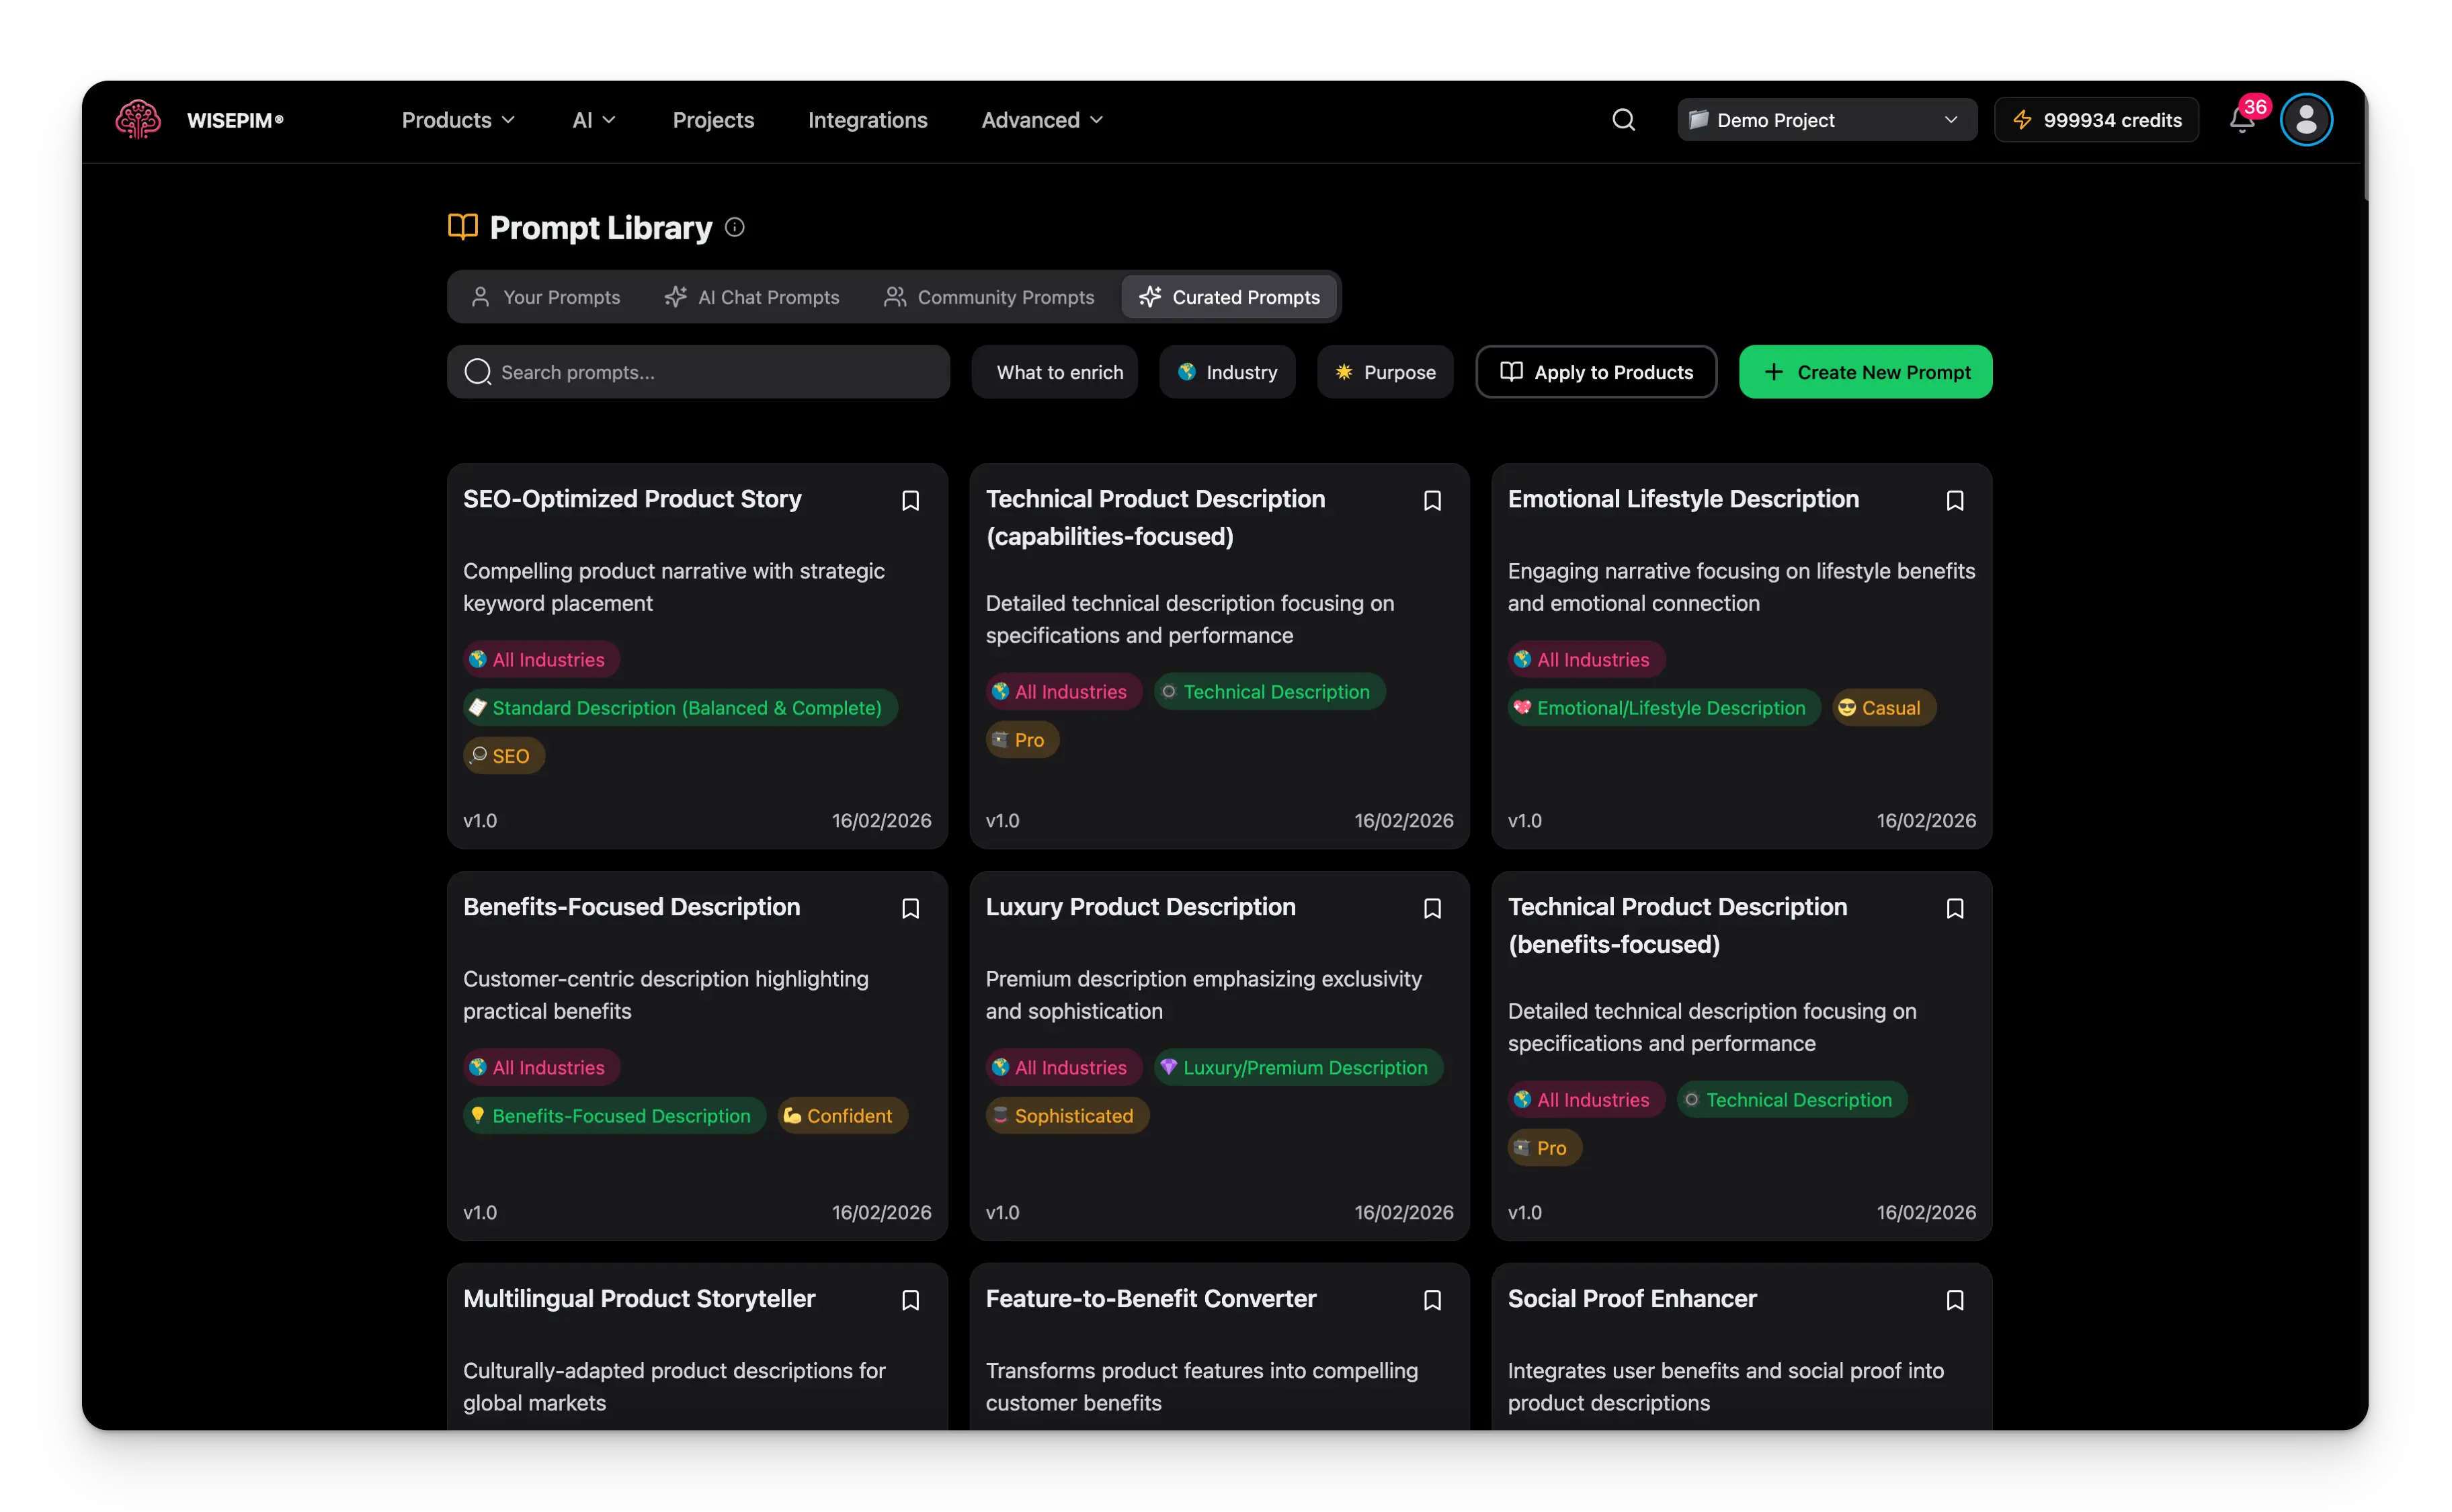Open the Demo Project selector dropdown
The image size is (2452, 1512).
[1826, 120]
